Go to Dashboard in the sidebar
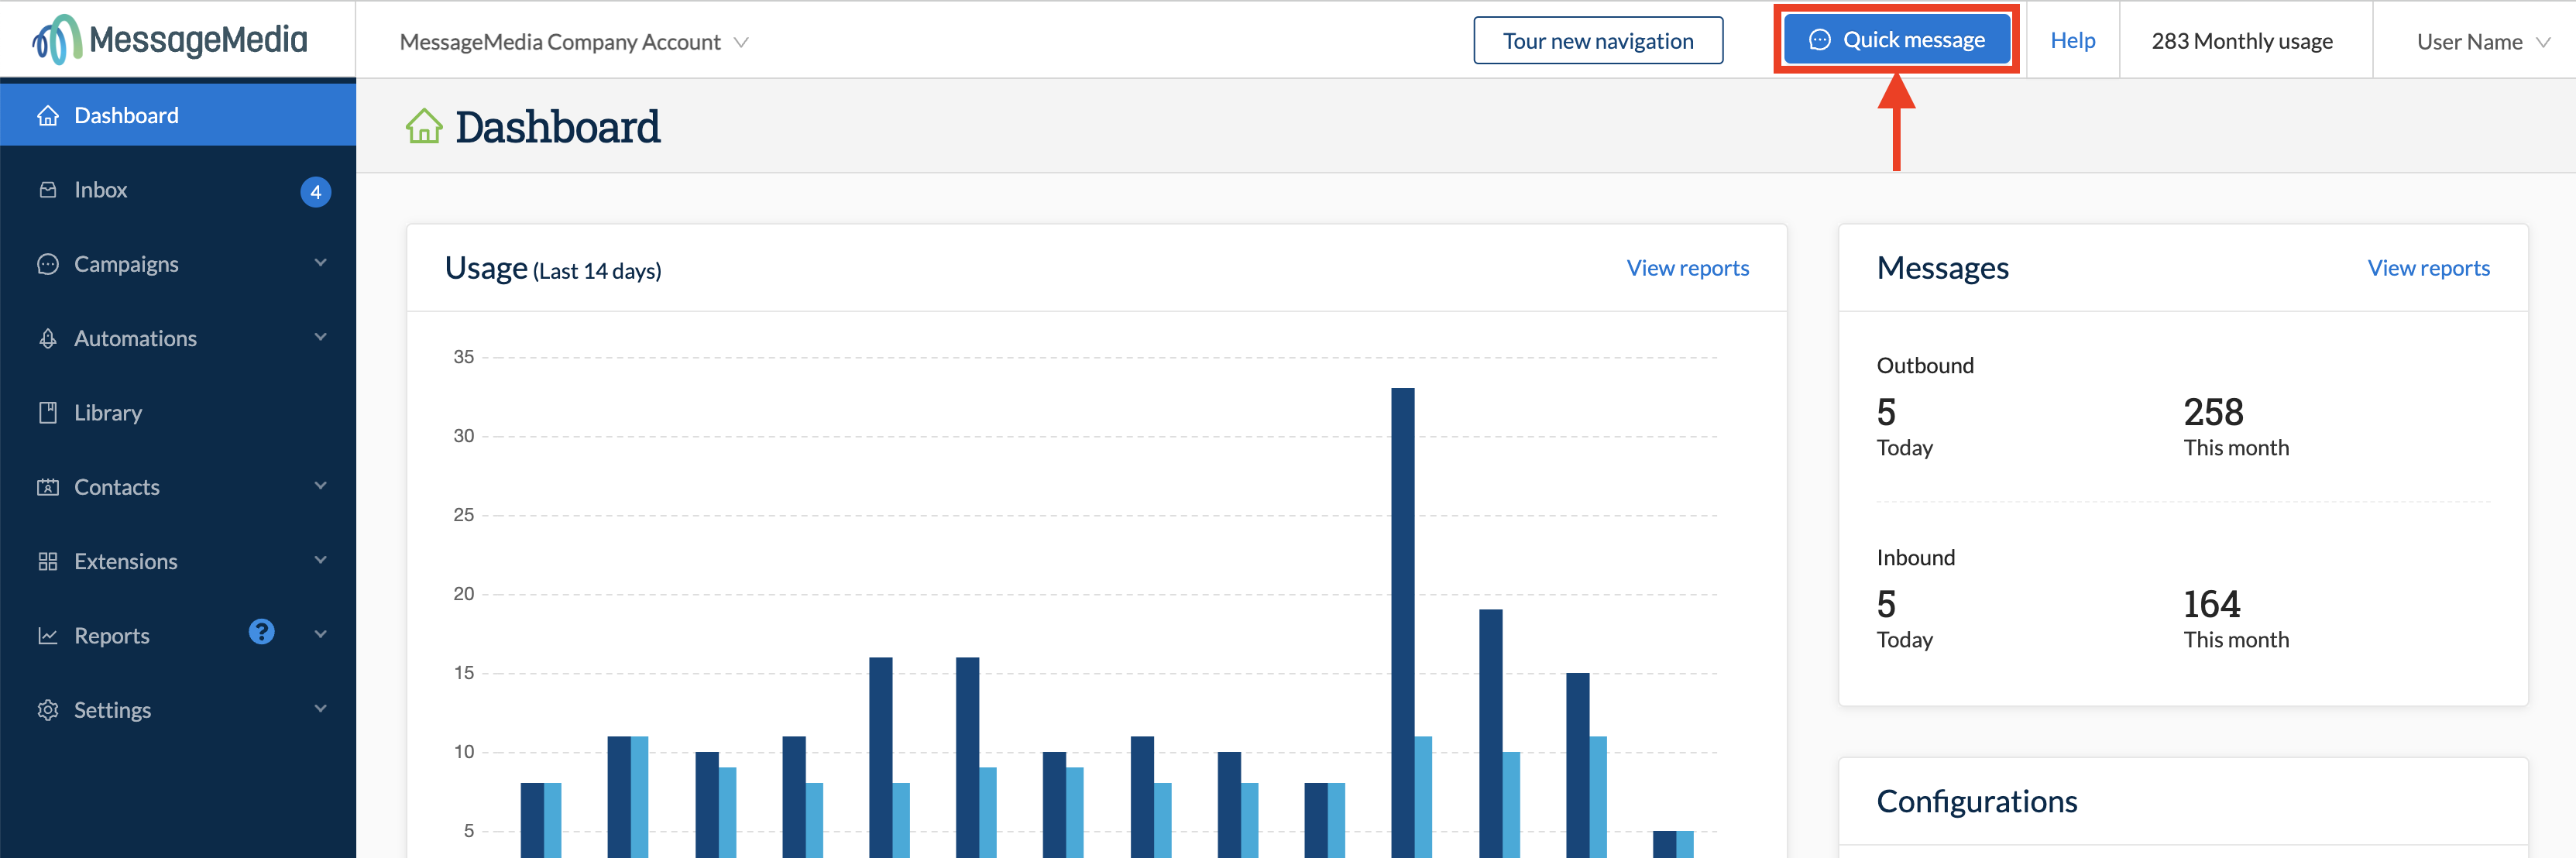 click(x=178, y=116)
